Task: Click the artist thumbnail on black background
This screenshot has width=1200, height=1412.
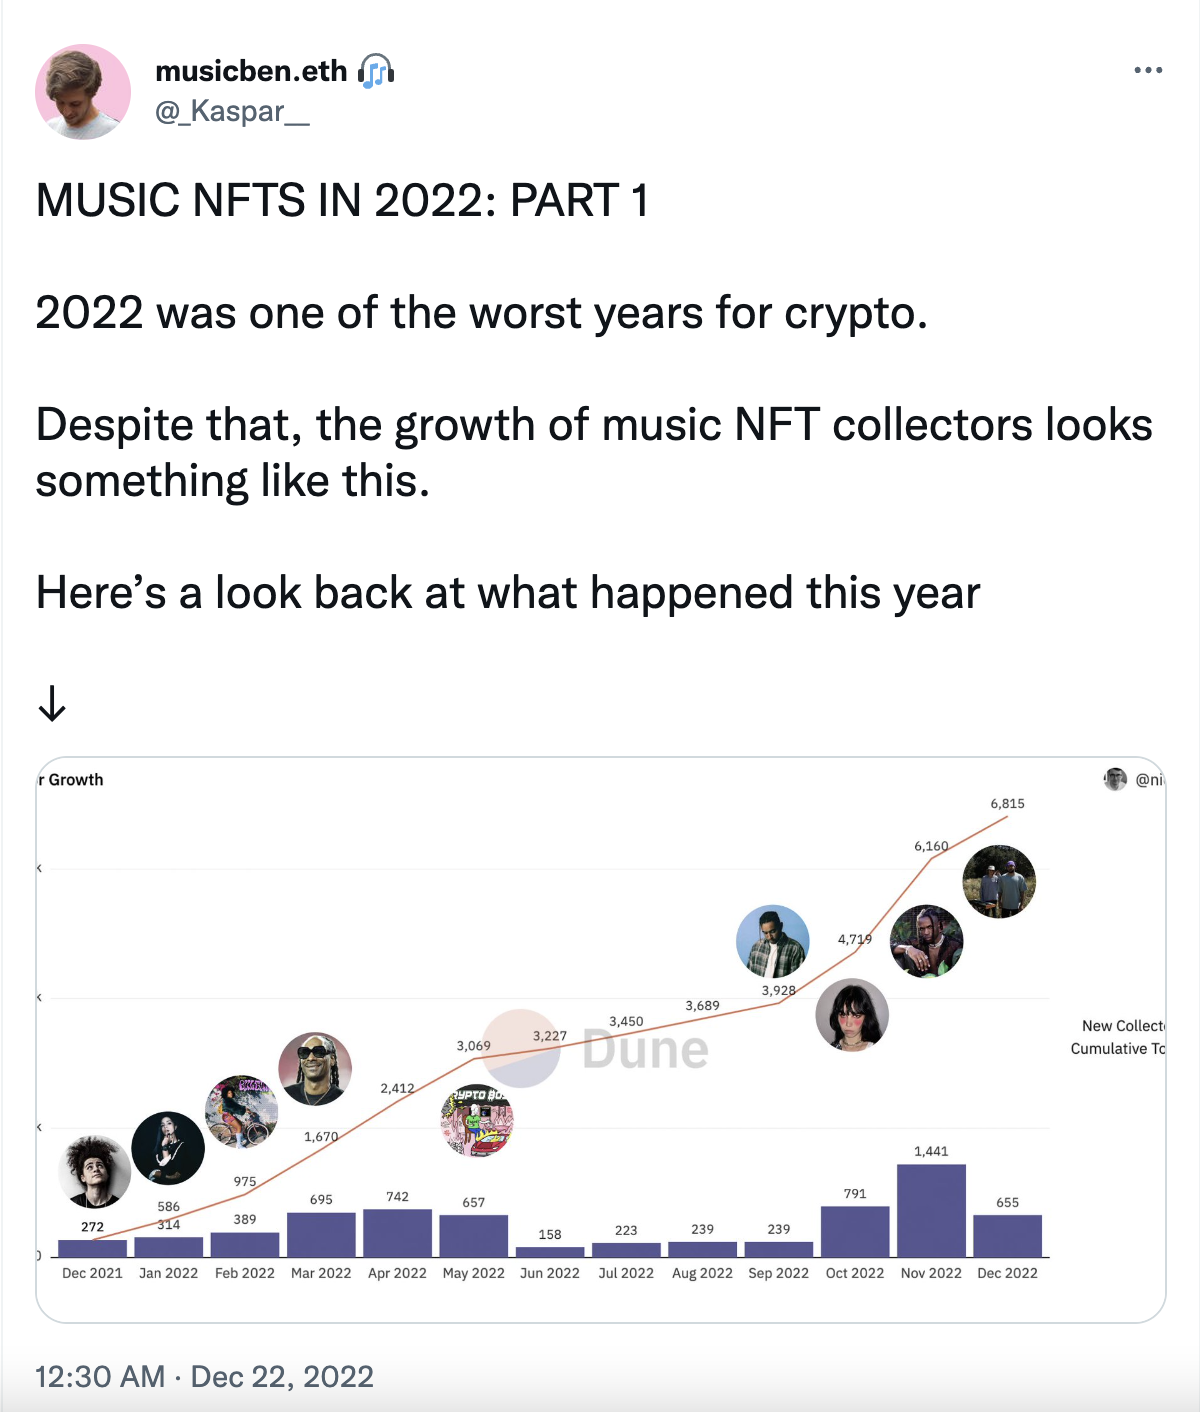Action: 168,1147
